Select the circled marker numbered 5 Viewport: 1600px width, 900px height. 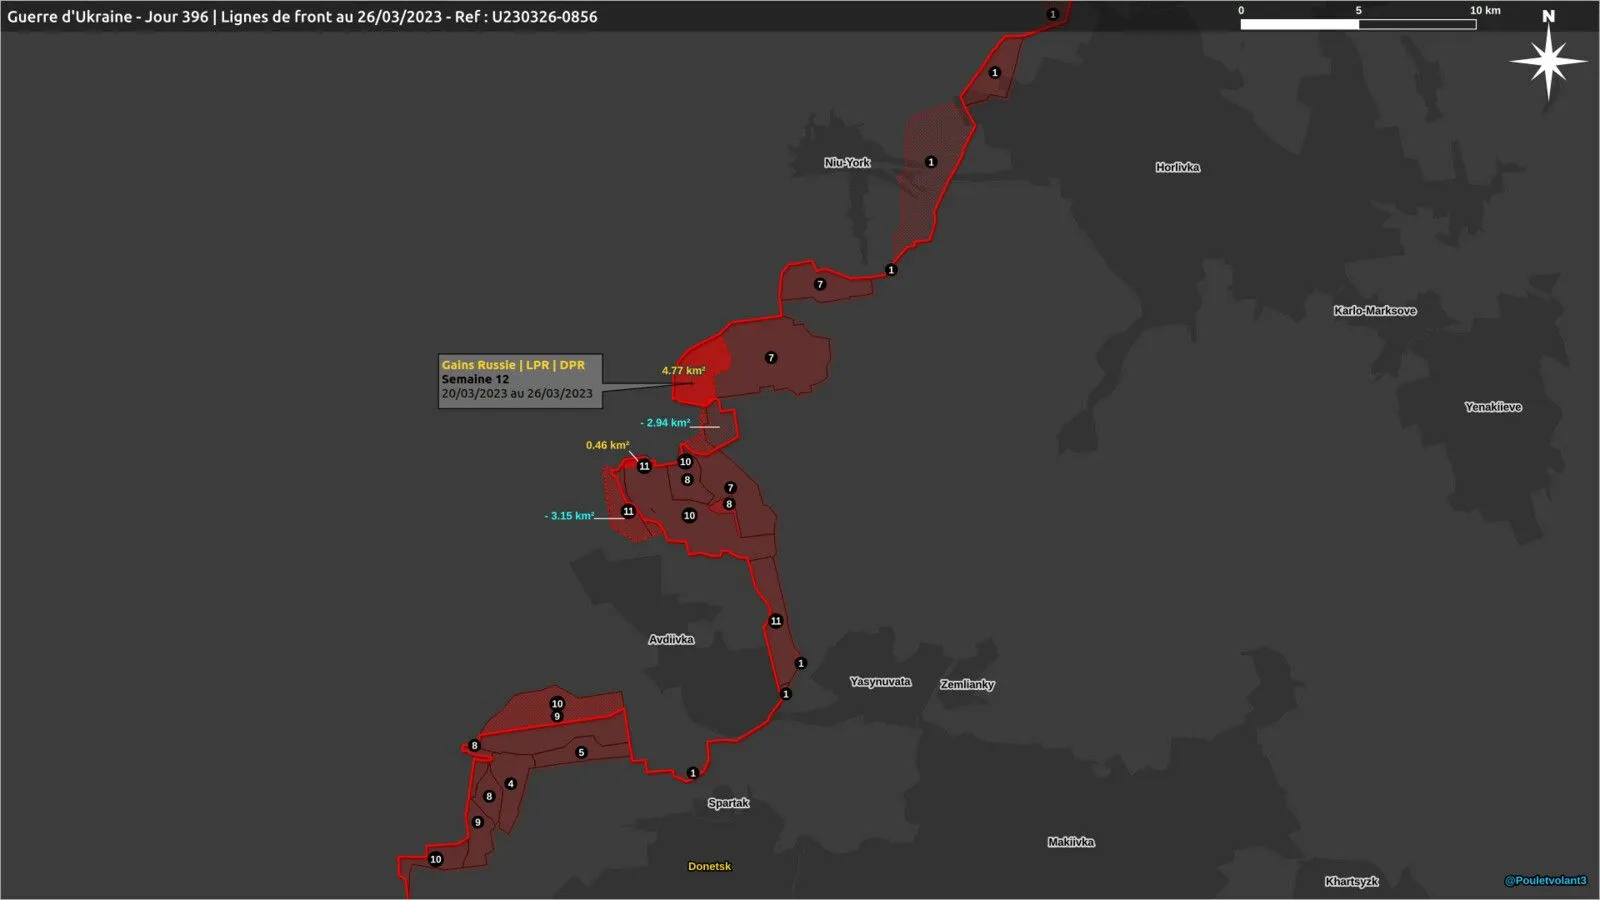[x=581, y=752]
